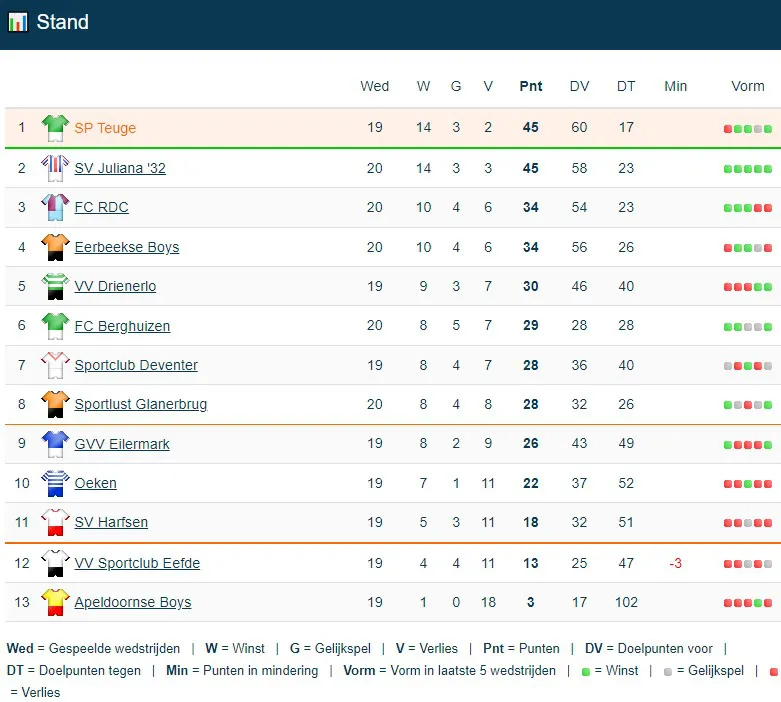Open the VV Drienerlo team page
Viewport: 781px width, 702px height.
pos(115,286)
